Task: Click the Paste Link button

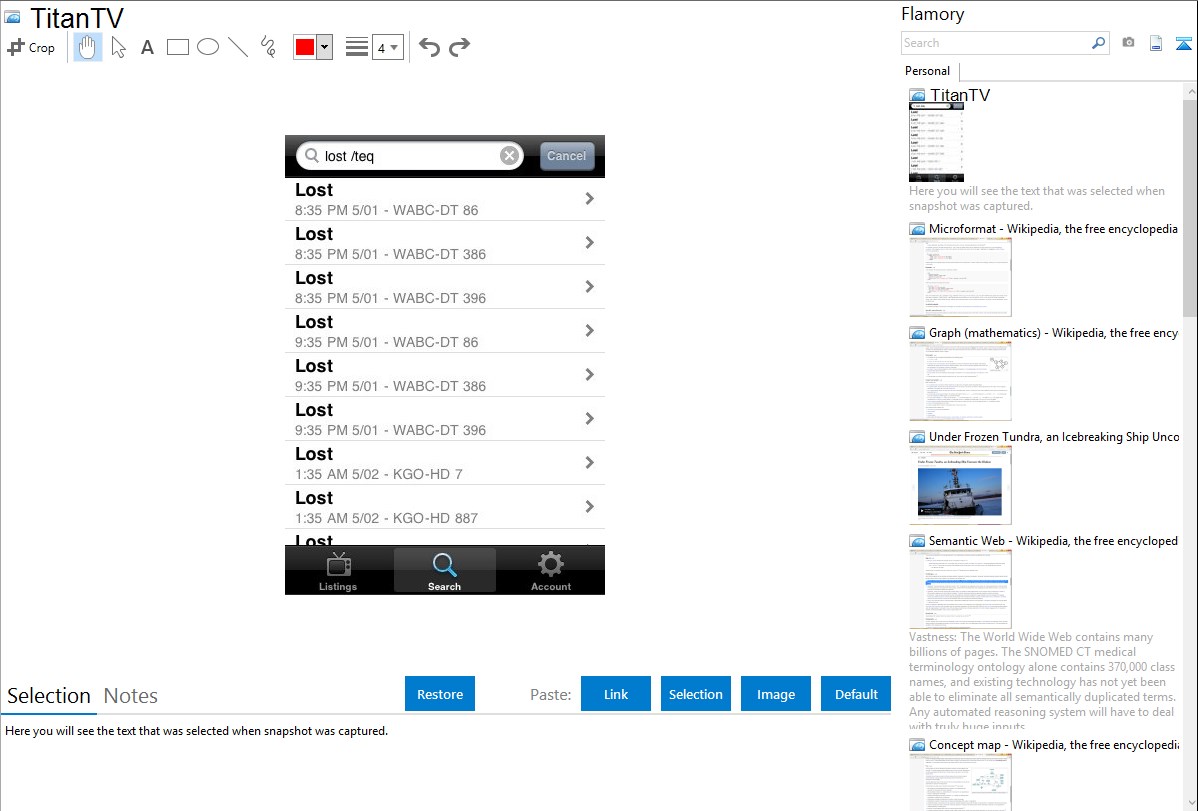Action: click(x=616, y=694)
